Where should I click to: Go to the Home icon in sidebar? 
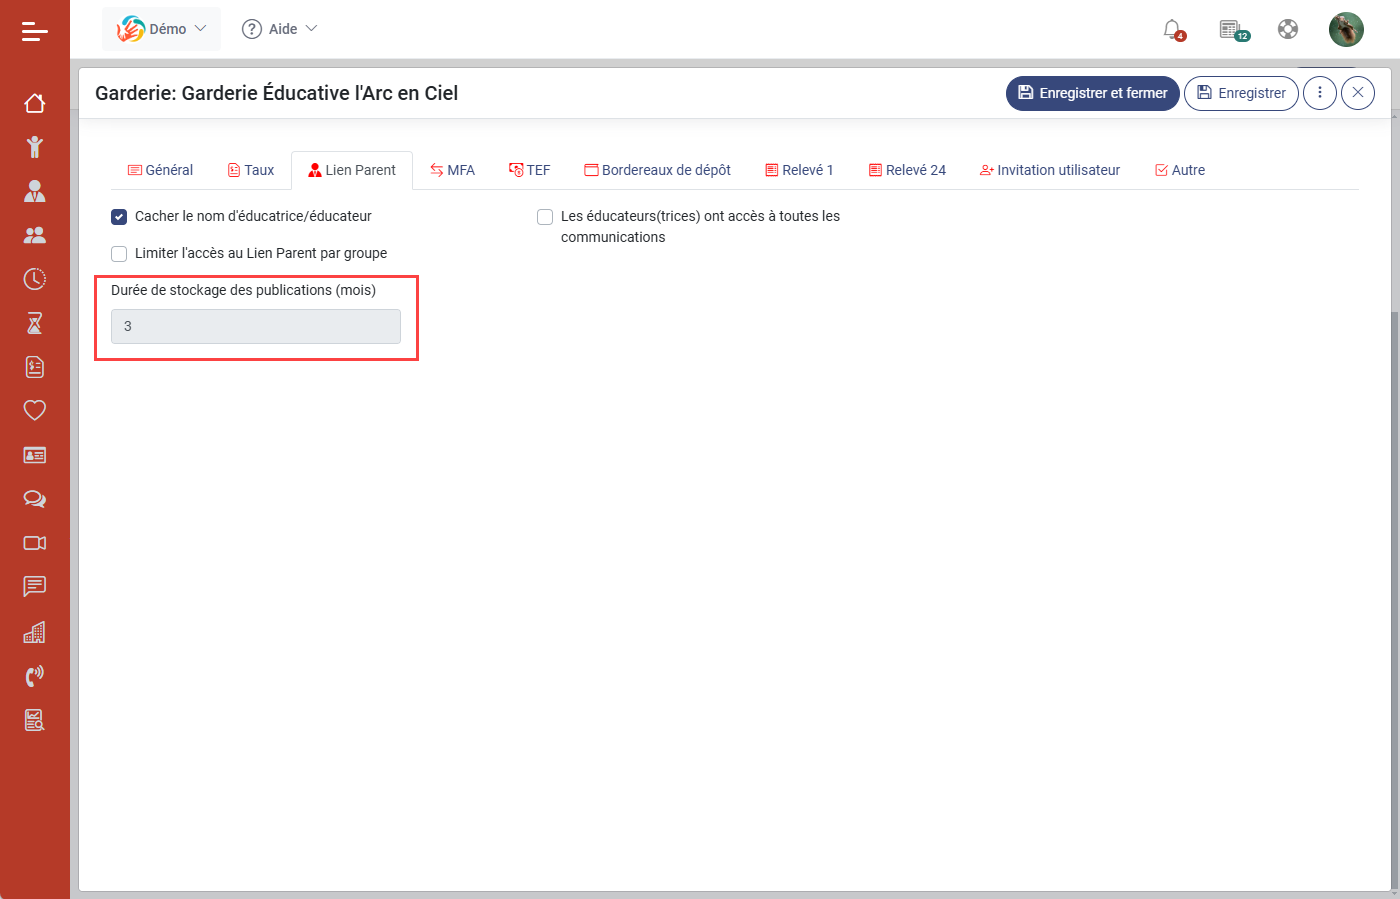point(35,103)
